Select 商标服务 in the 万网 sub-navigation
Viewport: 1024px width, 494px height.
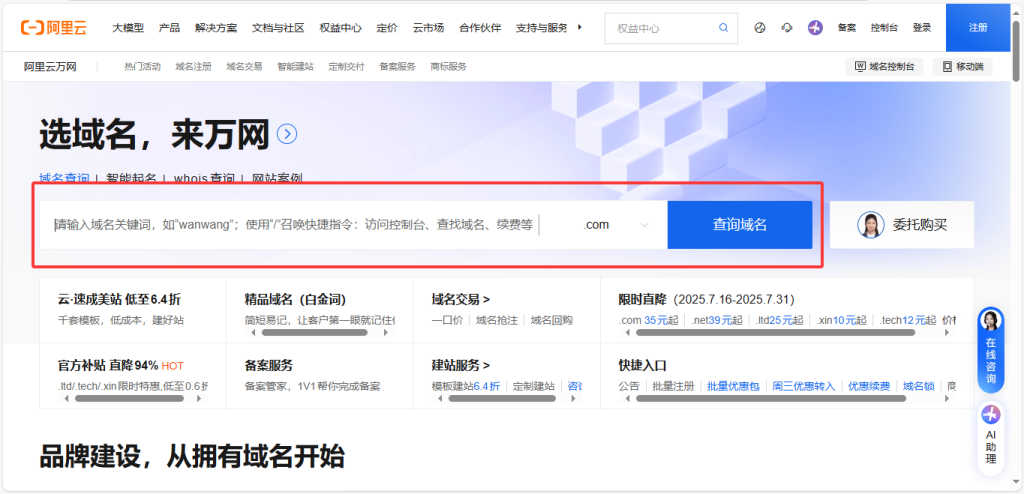(448, 67)
